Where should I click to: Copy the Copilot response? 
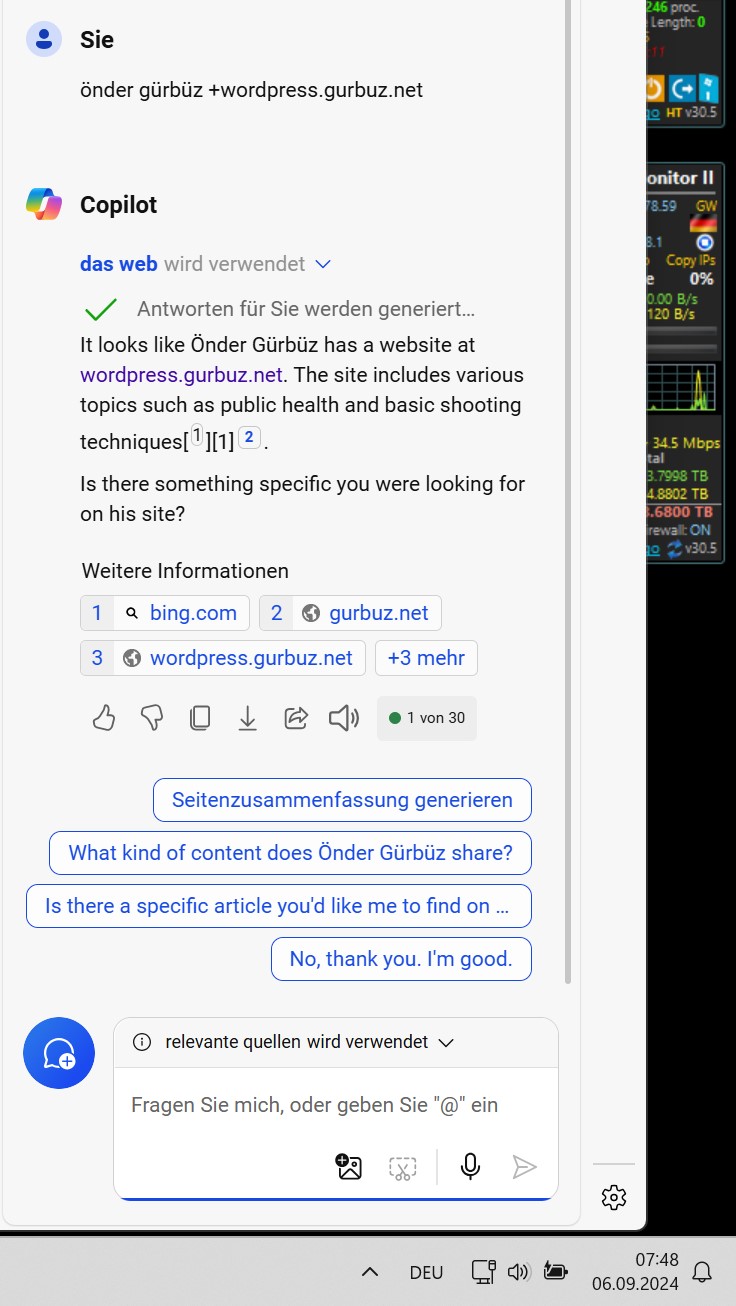[200, 718]
